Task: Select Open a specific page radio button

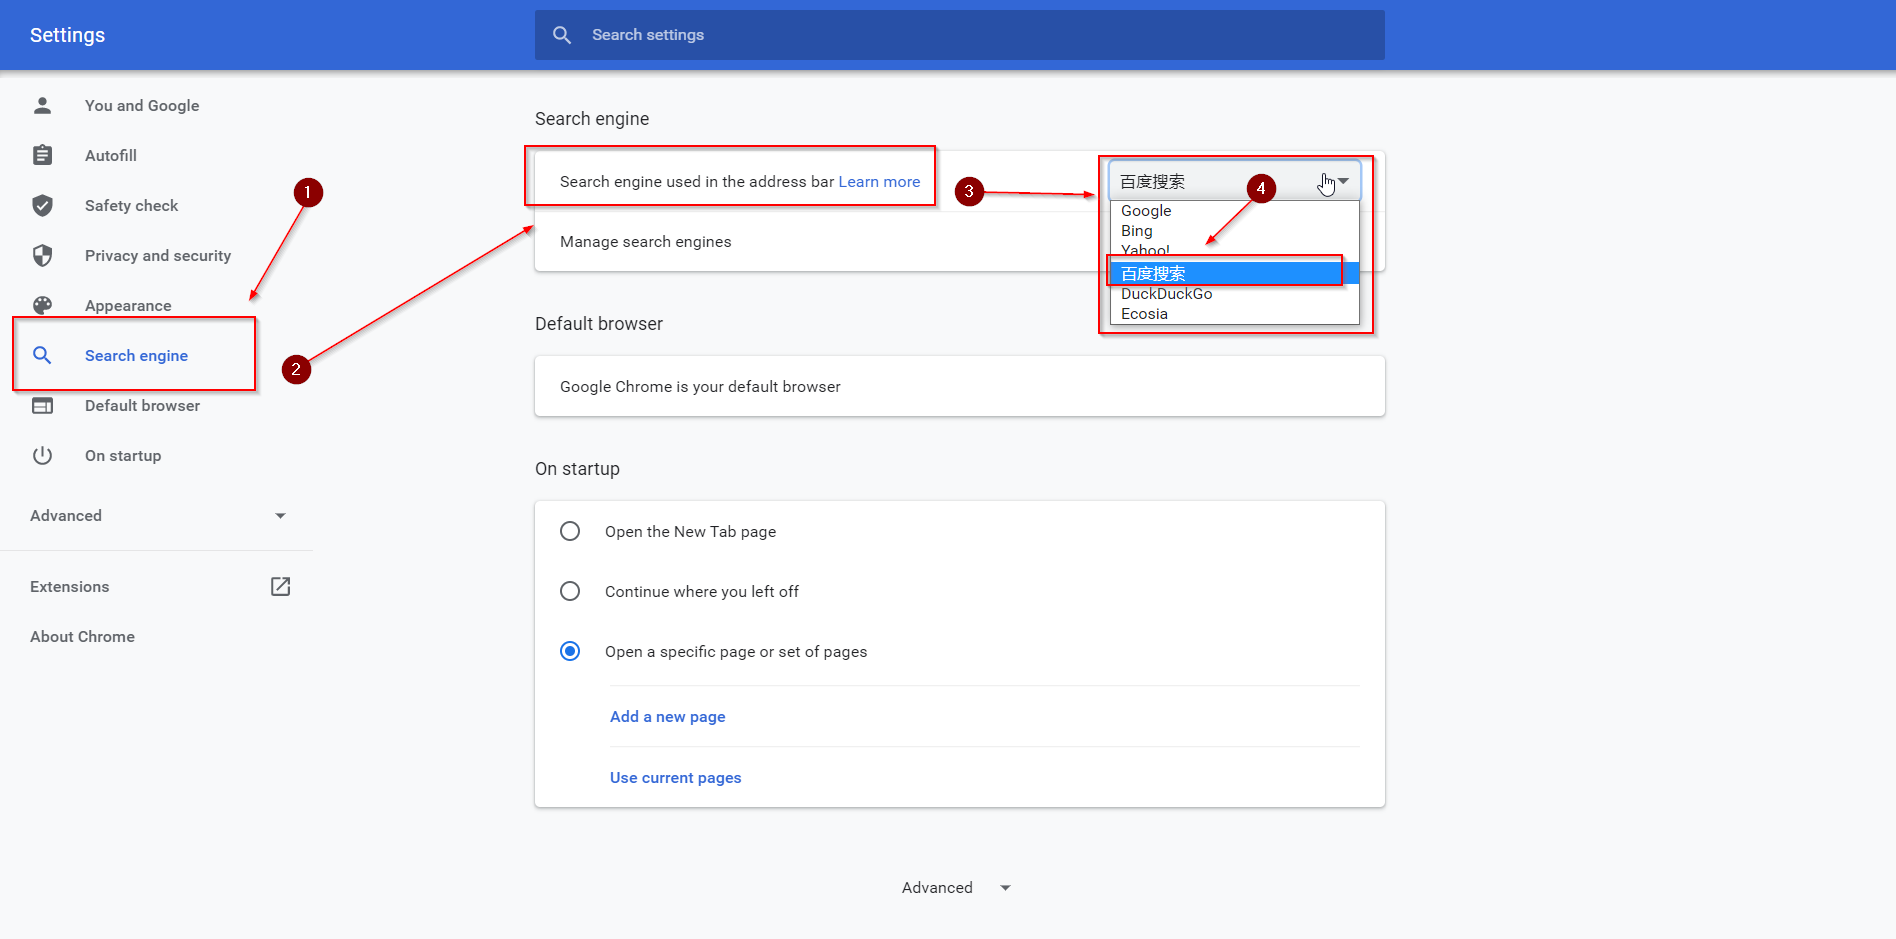Action: pos(570,651)
